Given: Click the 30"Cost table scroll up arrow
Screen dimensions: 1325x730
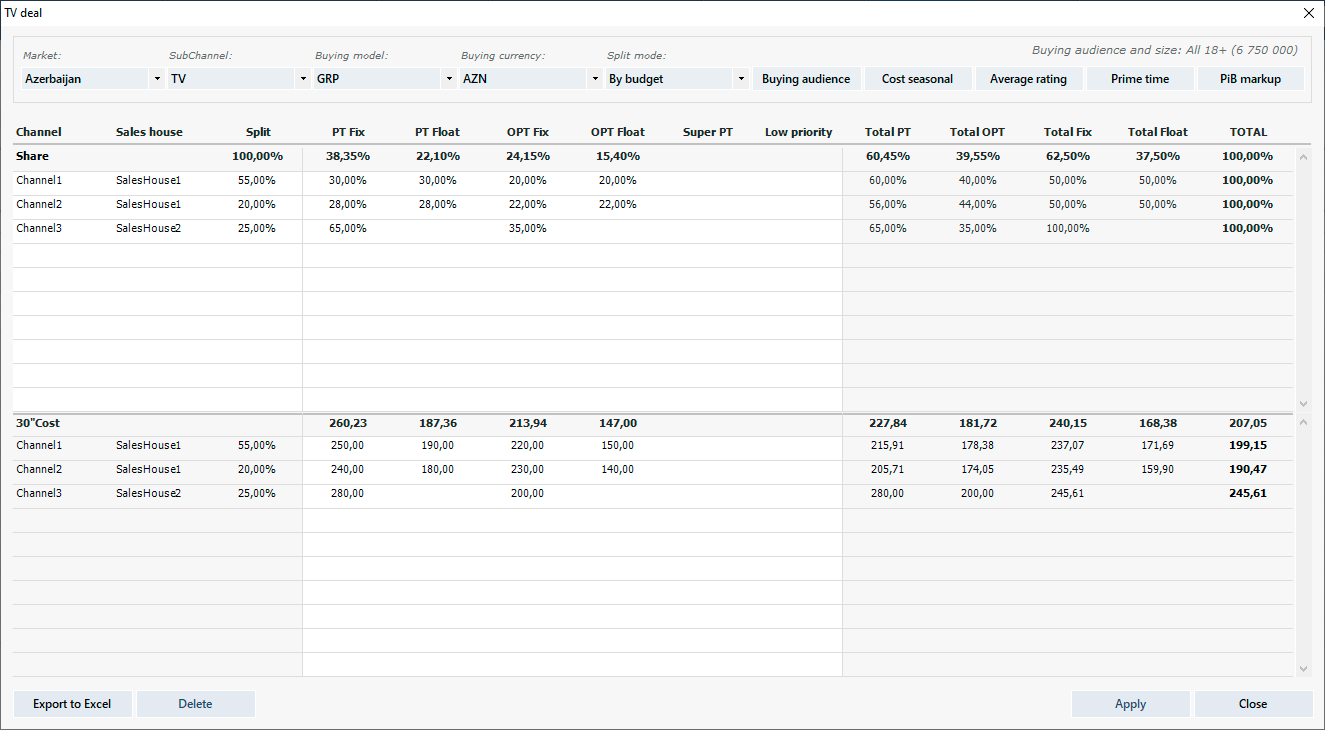Looking at the screenshot, I should coord(1302,422).
